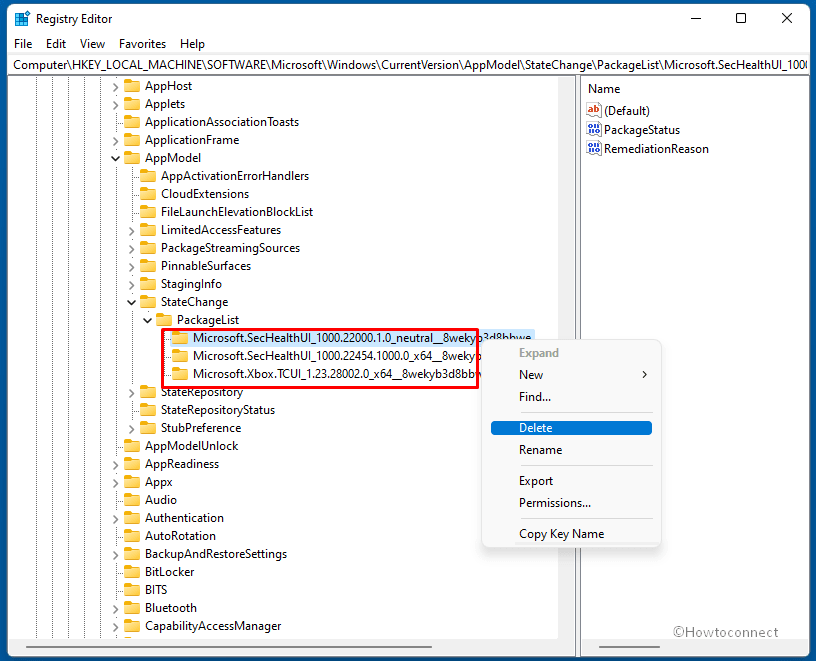
Task: Choose Delete in the context menu
Action: click(571, 428)
